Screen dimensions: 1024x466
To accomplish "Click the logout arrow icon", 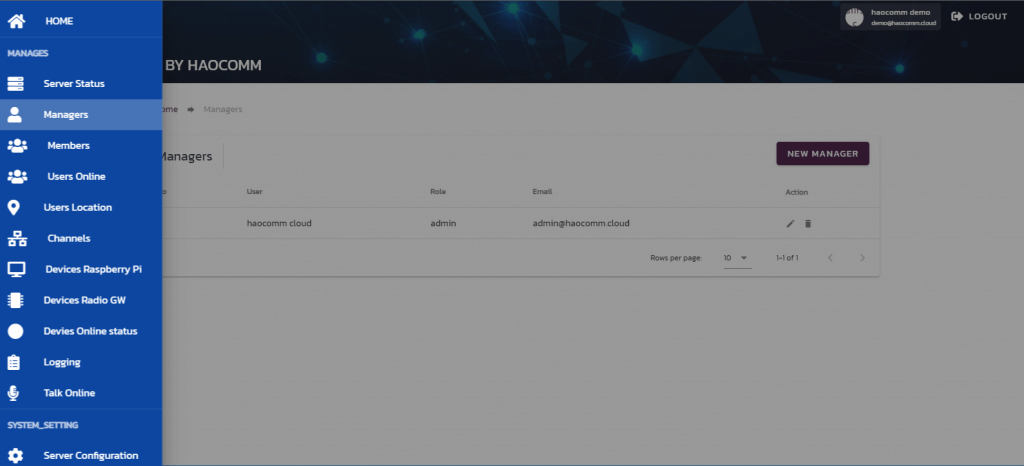I will click(957, 16).
